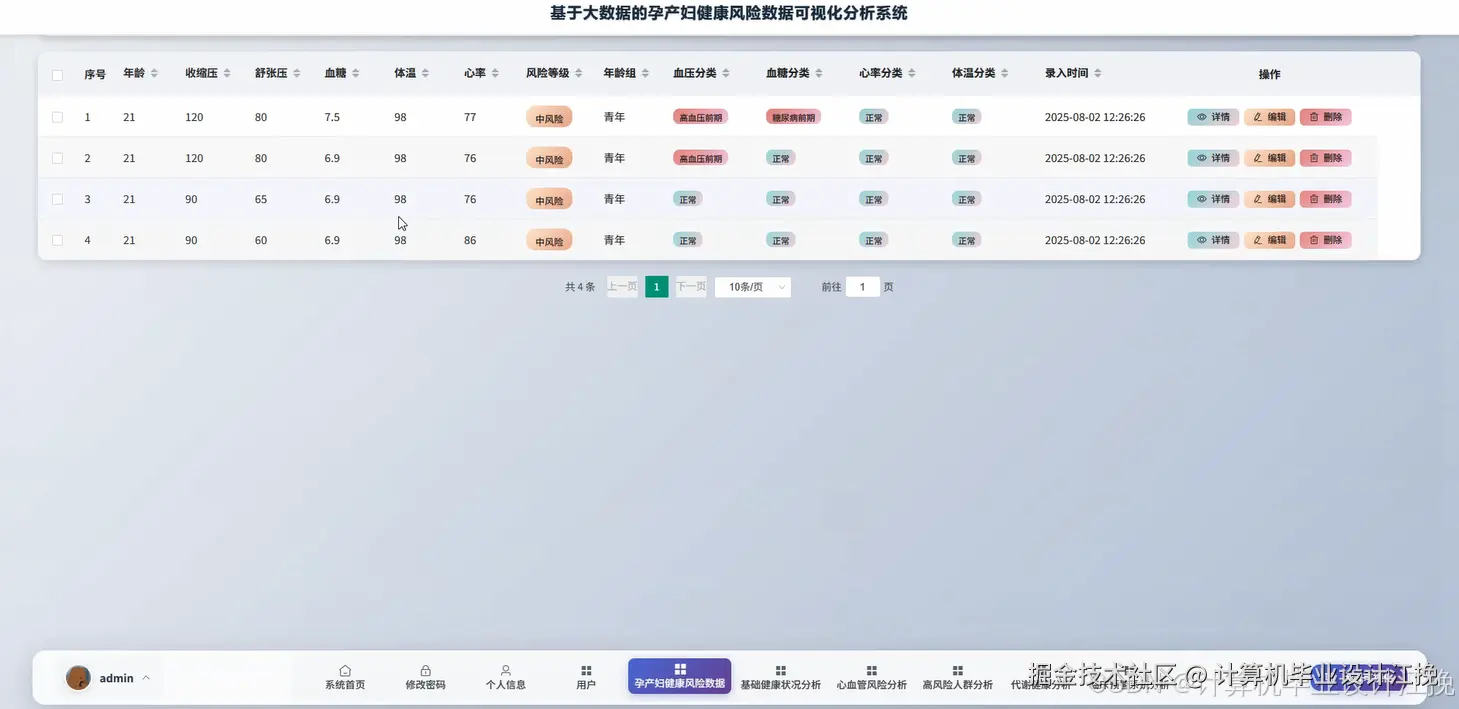Screen dimensions: 1459x709
Task: Expand the admin user menu chevron
Action: [146, 678]
